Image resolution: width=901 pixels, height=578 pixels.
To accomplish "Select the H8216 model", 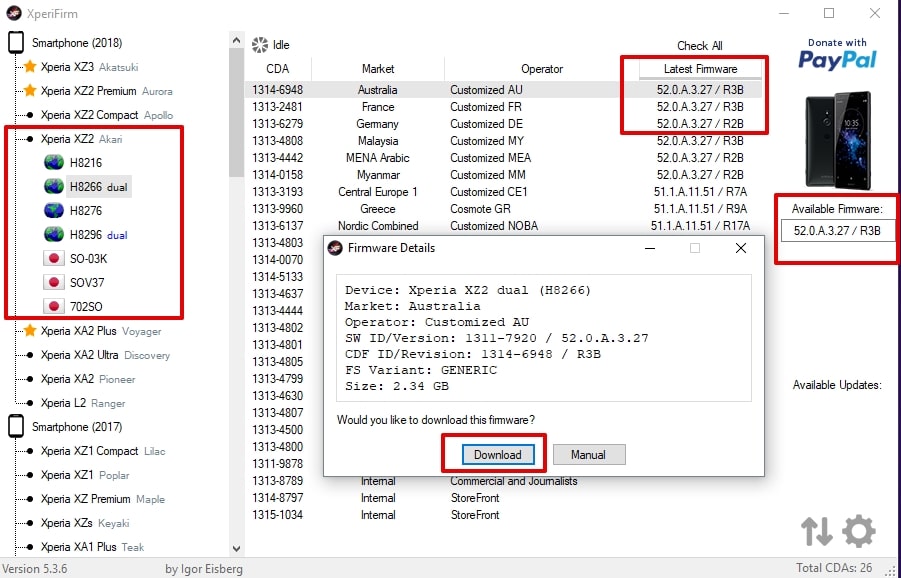I will click(86, 163).
